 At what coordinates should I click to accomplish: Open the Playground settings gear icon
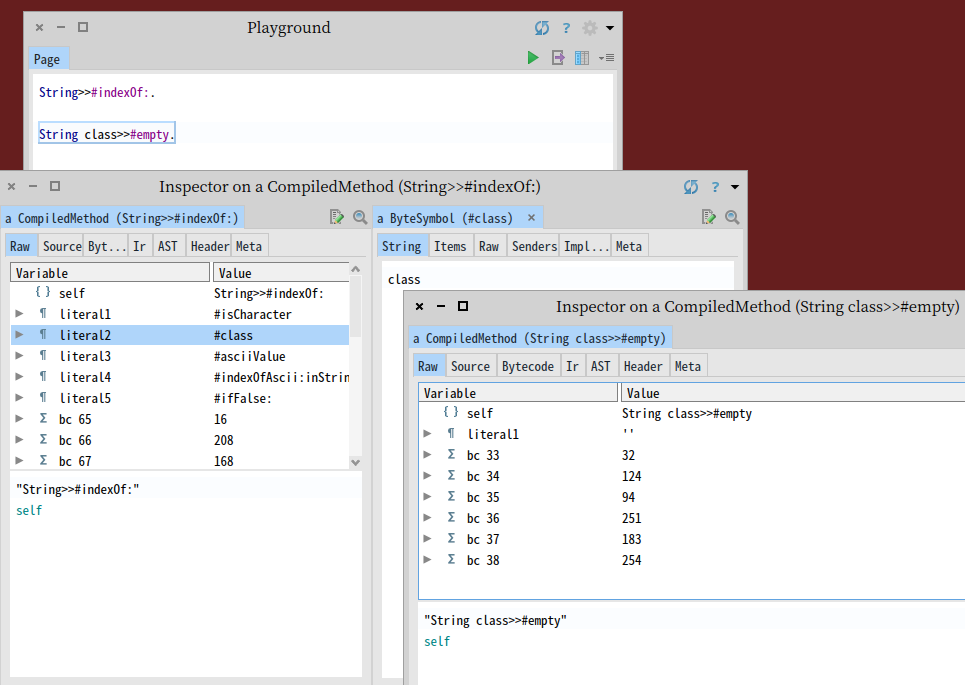pos(589,28)
